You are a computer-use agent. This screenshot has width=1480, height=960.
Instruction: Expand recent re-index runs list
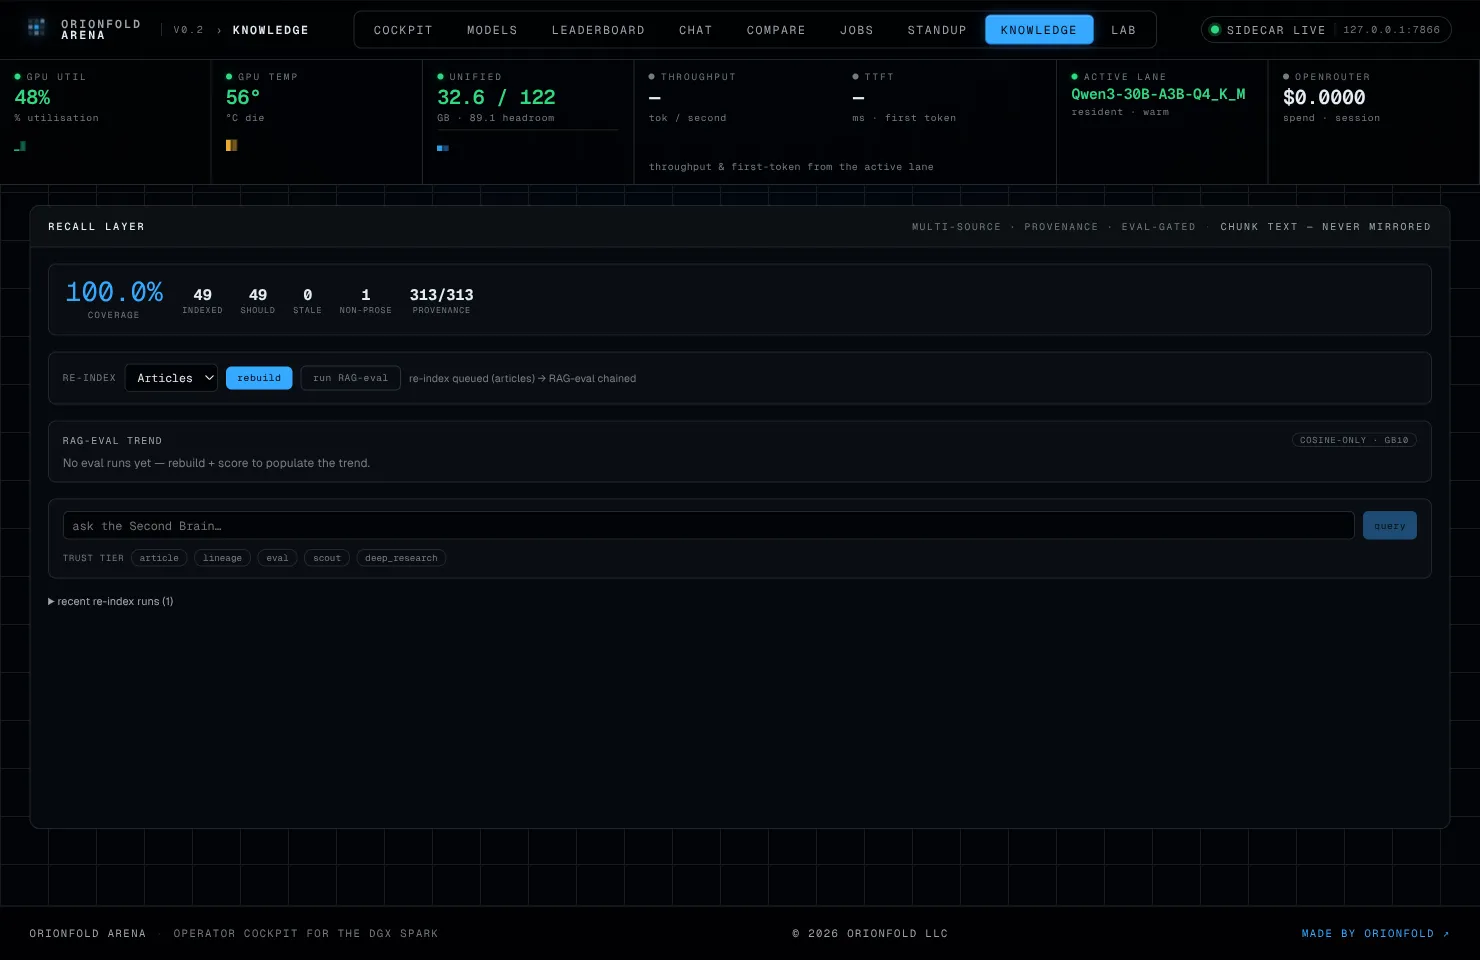(111, 602)
